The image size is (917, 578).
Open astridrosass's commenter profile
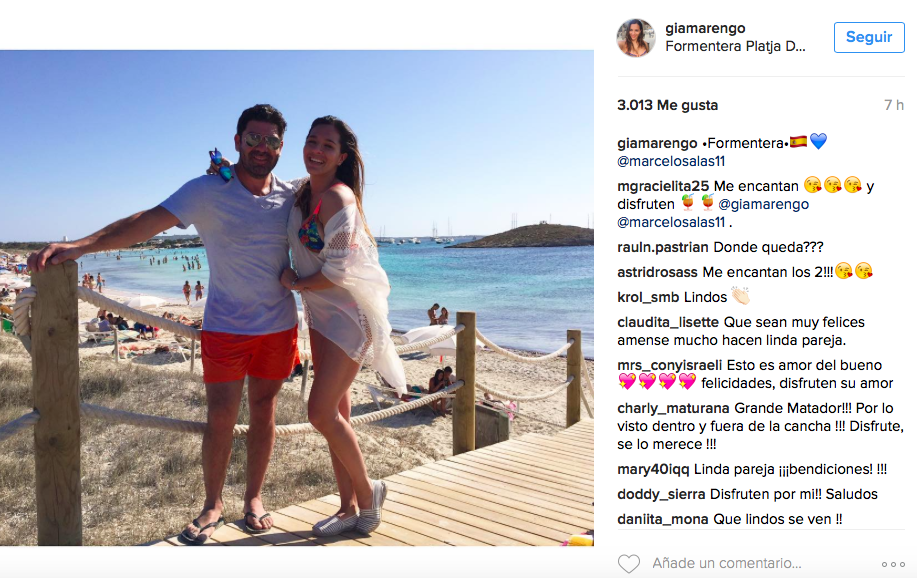[x=657, y=273]
